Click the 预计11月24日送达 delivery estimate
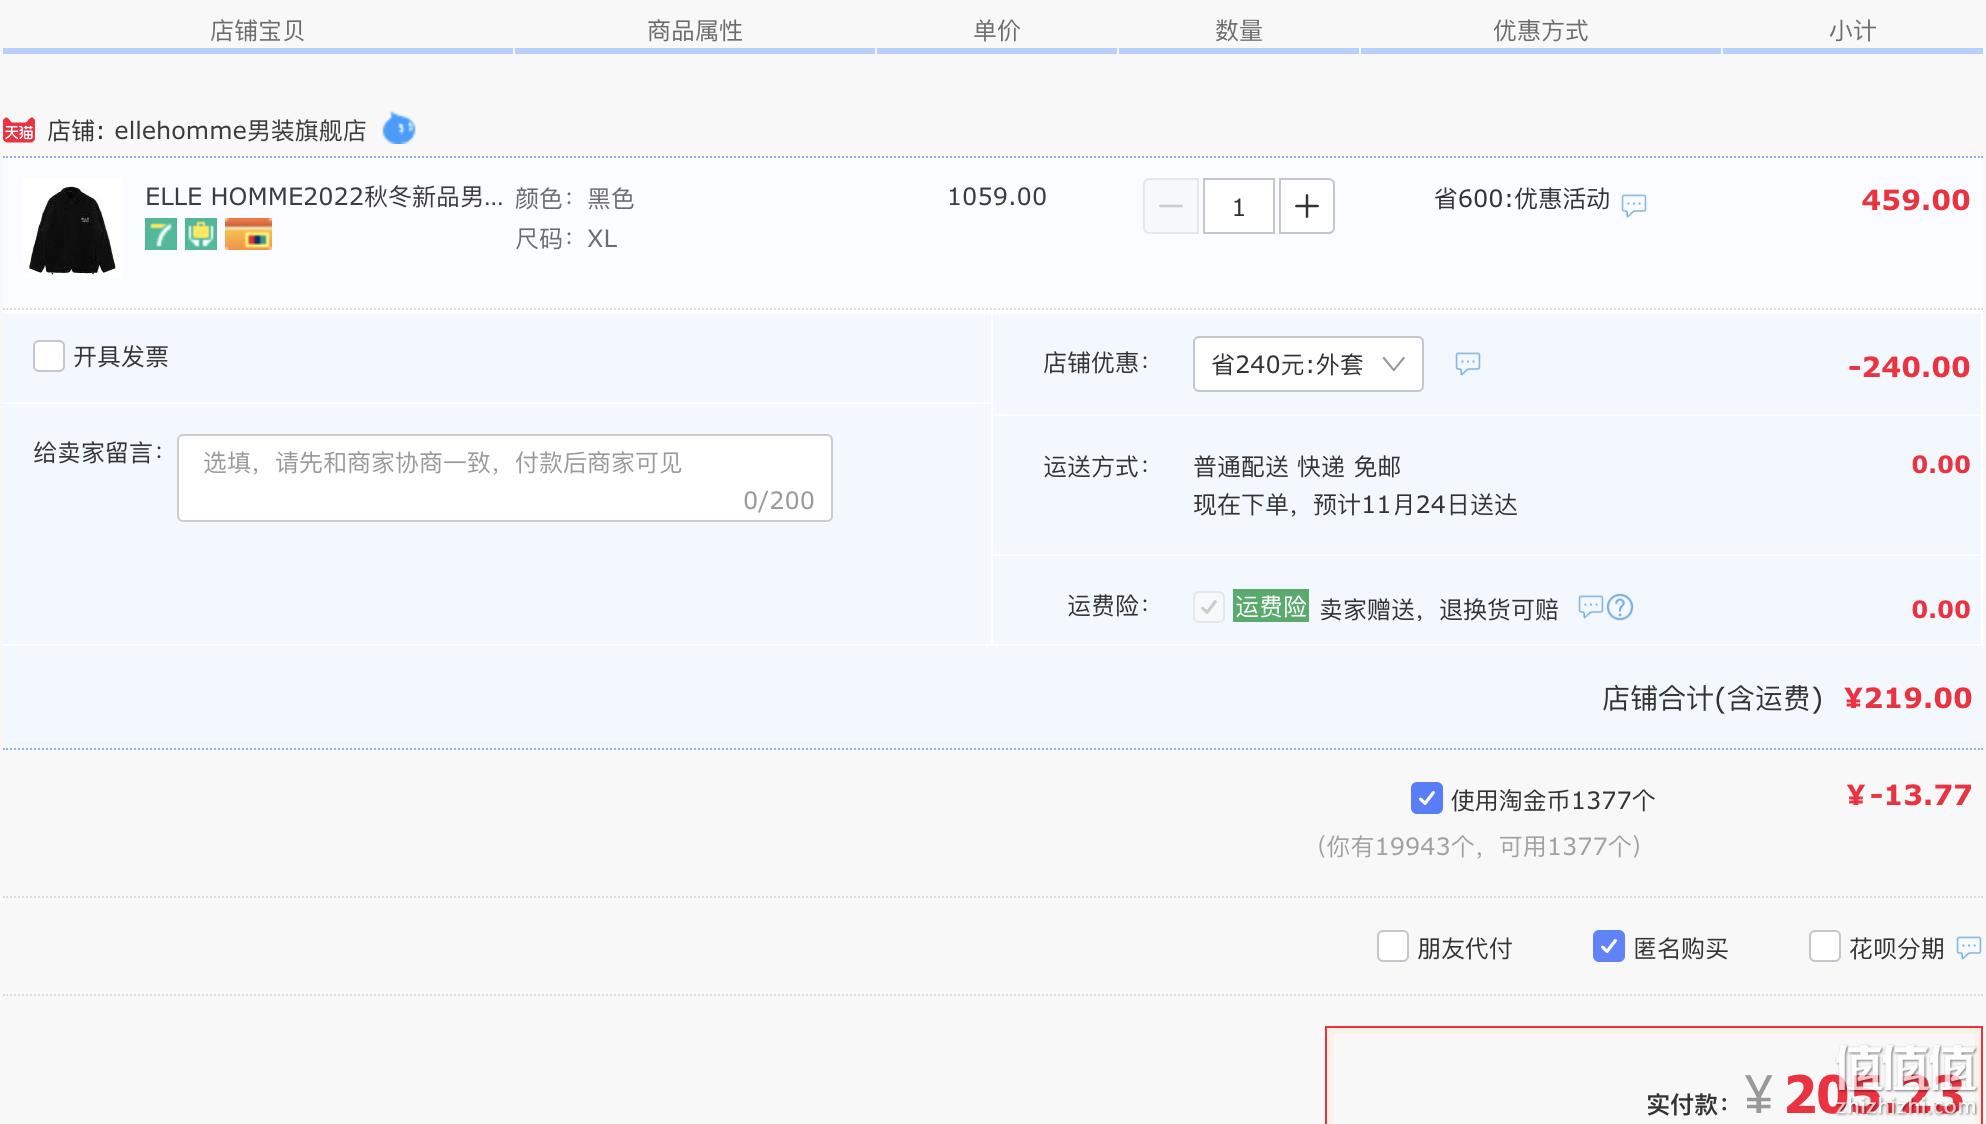This screenshot has height=1124, width=1986. 1415,505
